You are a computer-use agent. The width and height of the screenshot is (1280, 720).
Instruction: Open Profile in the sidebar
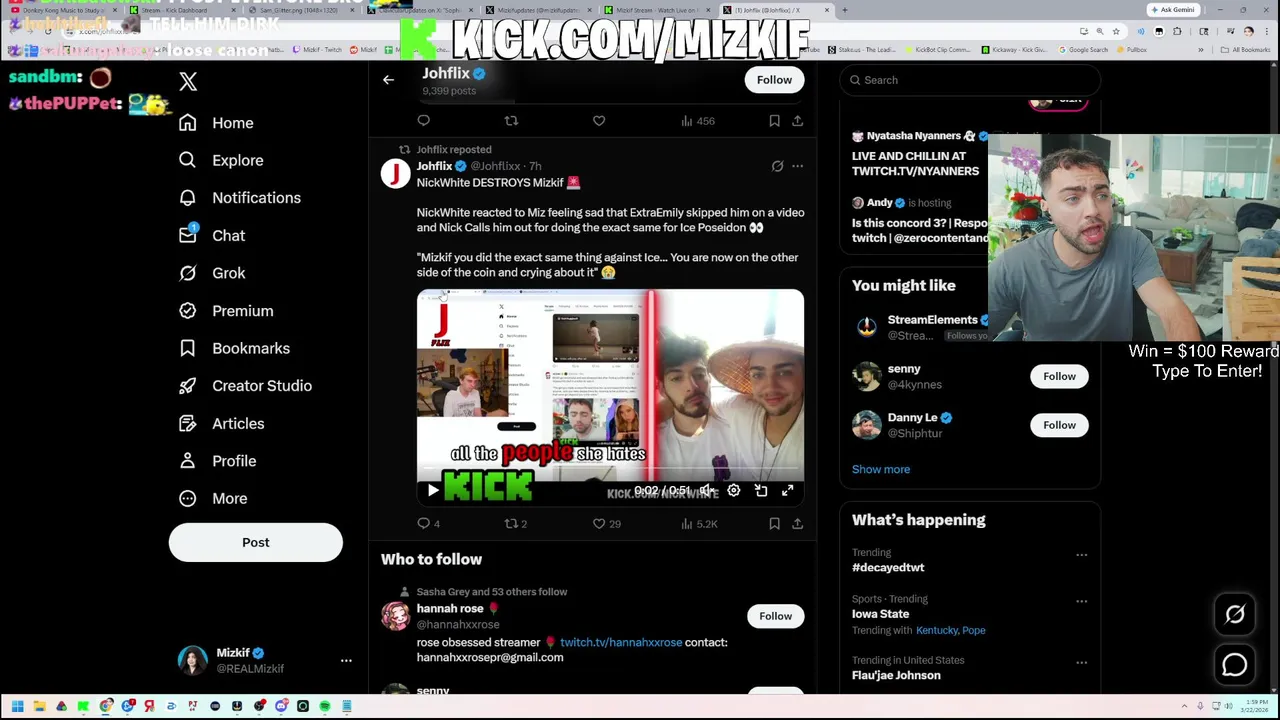pyautogui.click(x=216, y=461)
